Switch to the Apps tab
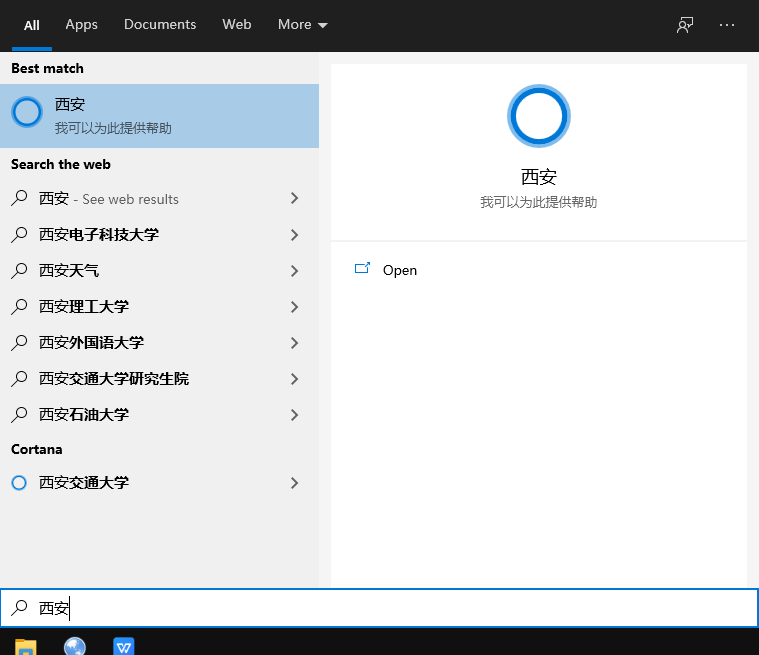This screenshot has height=655, width=759. pyautogui.click(x=81, y=25)
